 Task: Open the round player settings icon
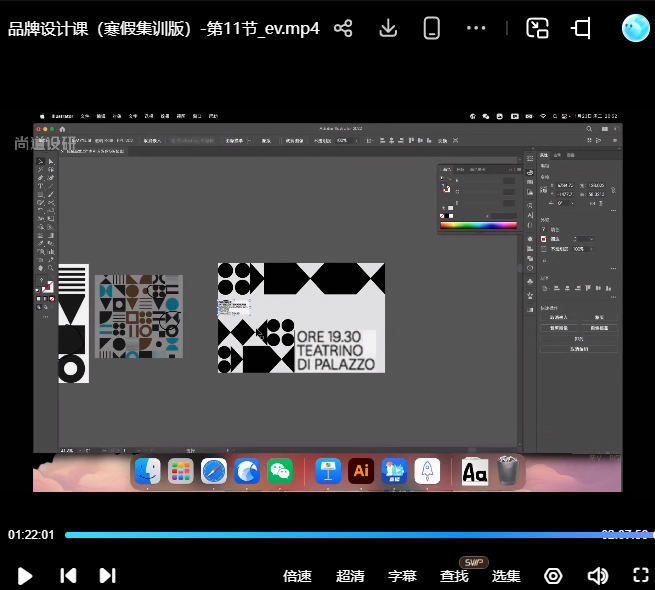[x=553, y=575]
